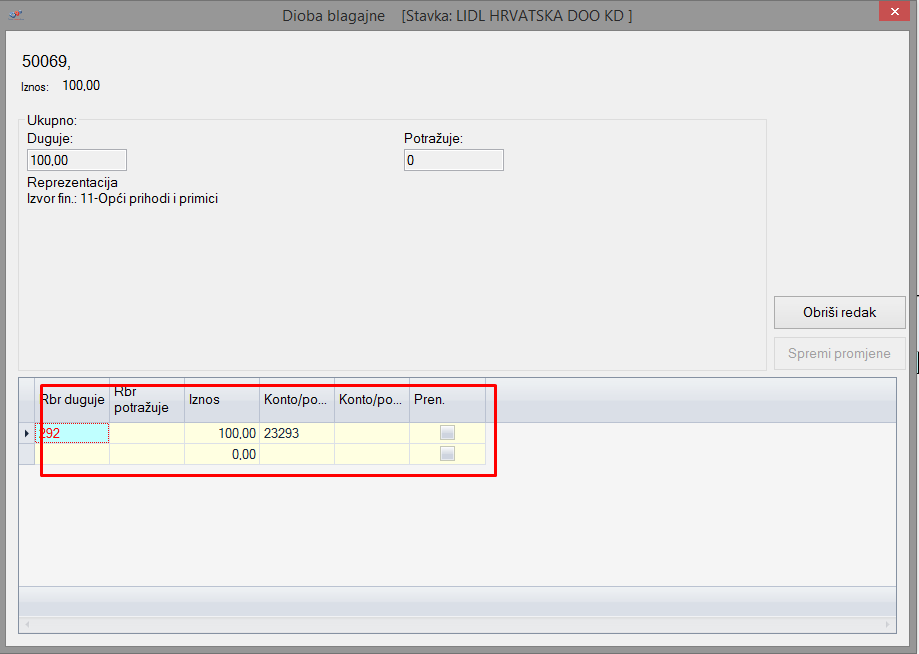Click the Spremi promjene button

(x=839, y=354)
